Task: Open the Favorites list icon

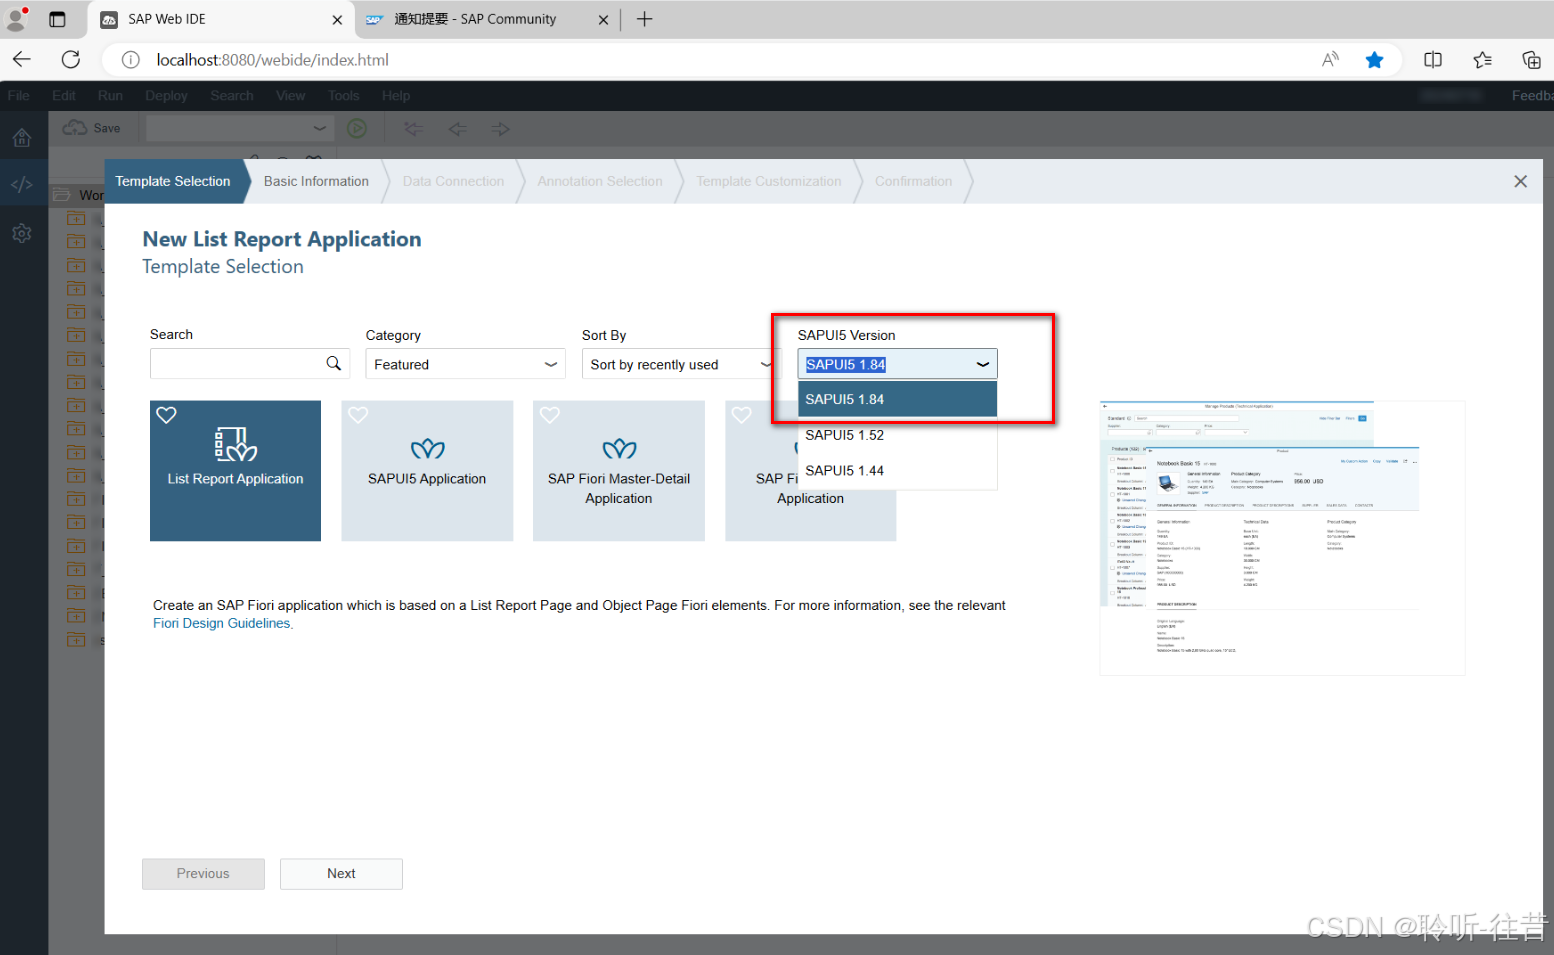Action: click(x=1482, y=60)
